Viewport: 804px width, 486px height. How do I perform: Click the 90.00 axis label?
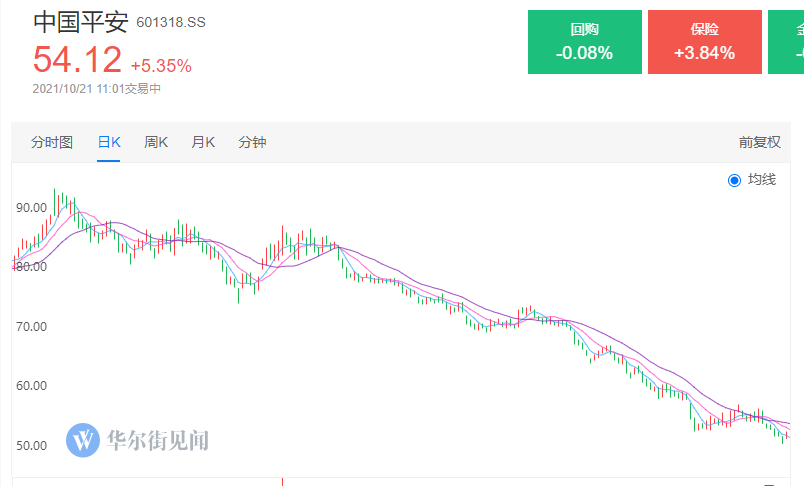(31, 208)
